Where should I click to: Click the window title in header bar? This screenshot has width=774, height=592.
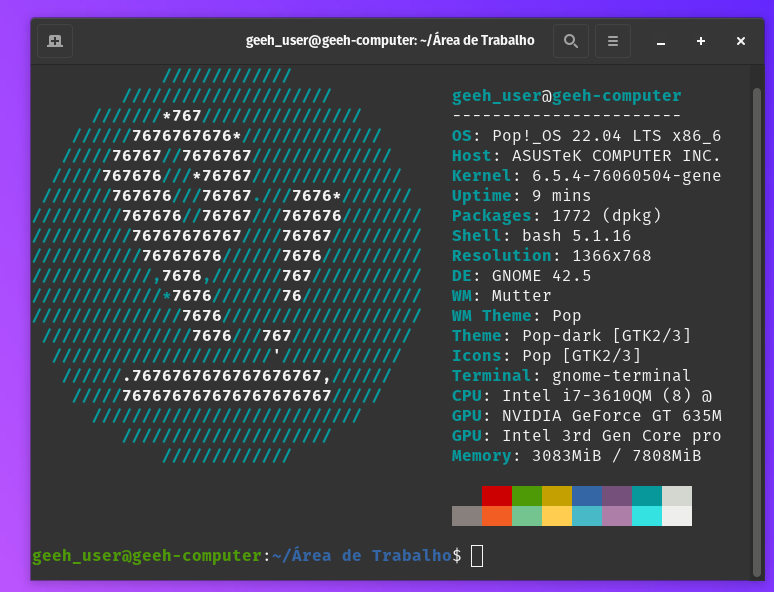tap(390, 41)
